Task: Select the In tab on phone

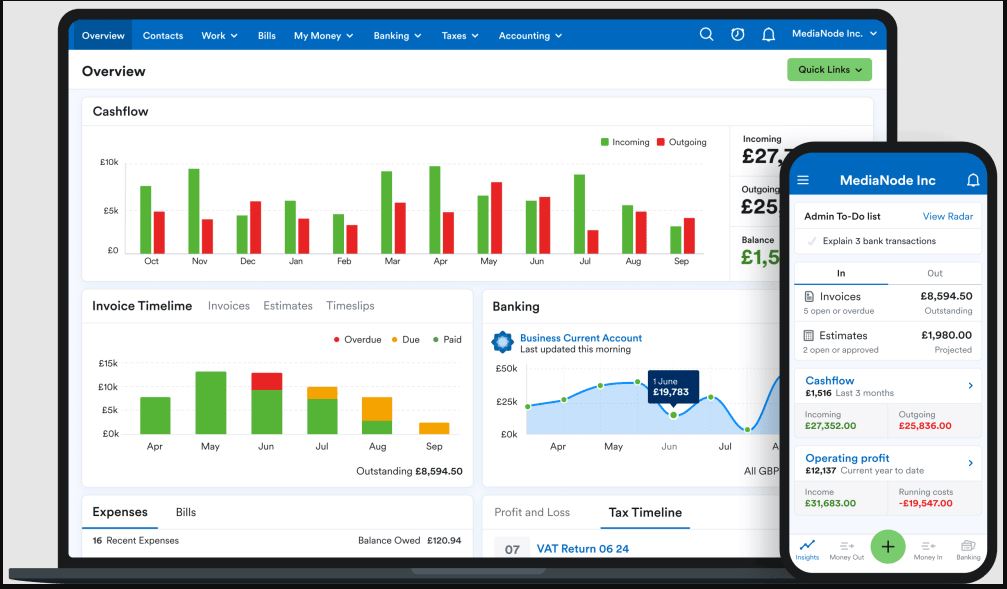Action: [x=841, y=273]
